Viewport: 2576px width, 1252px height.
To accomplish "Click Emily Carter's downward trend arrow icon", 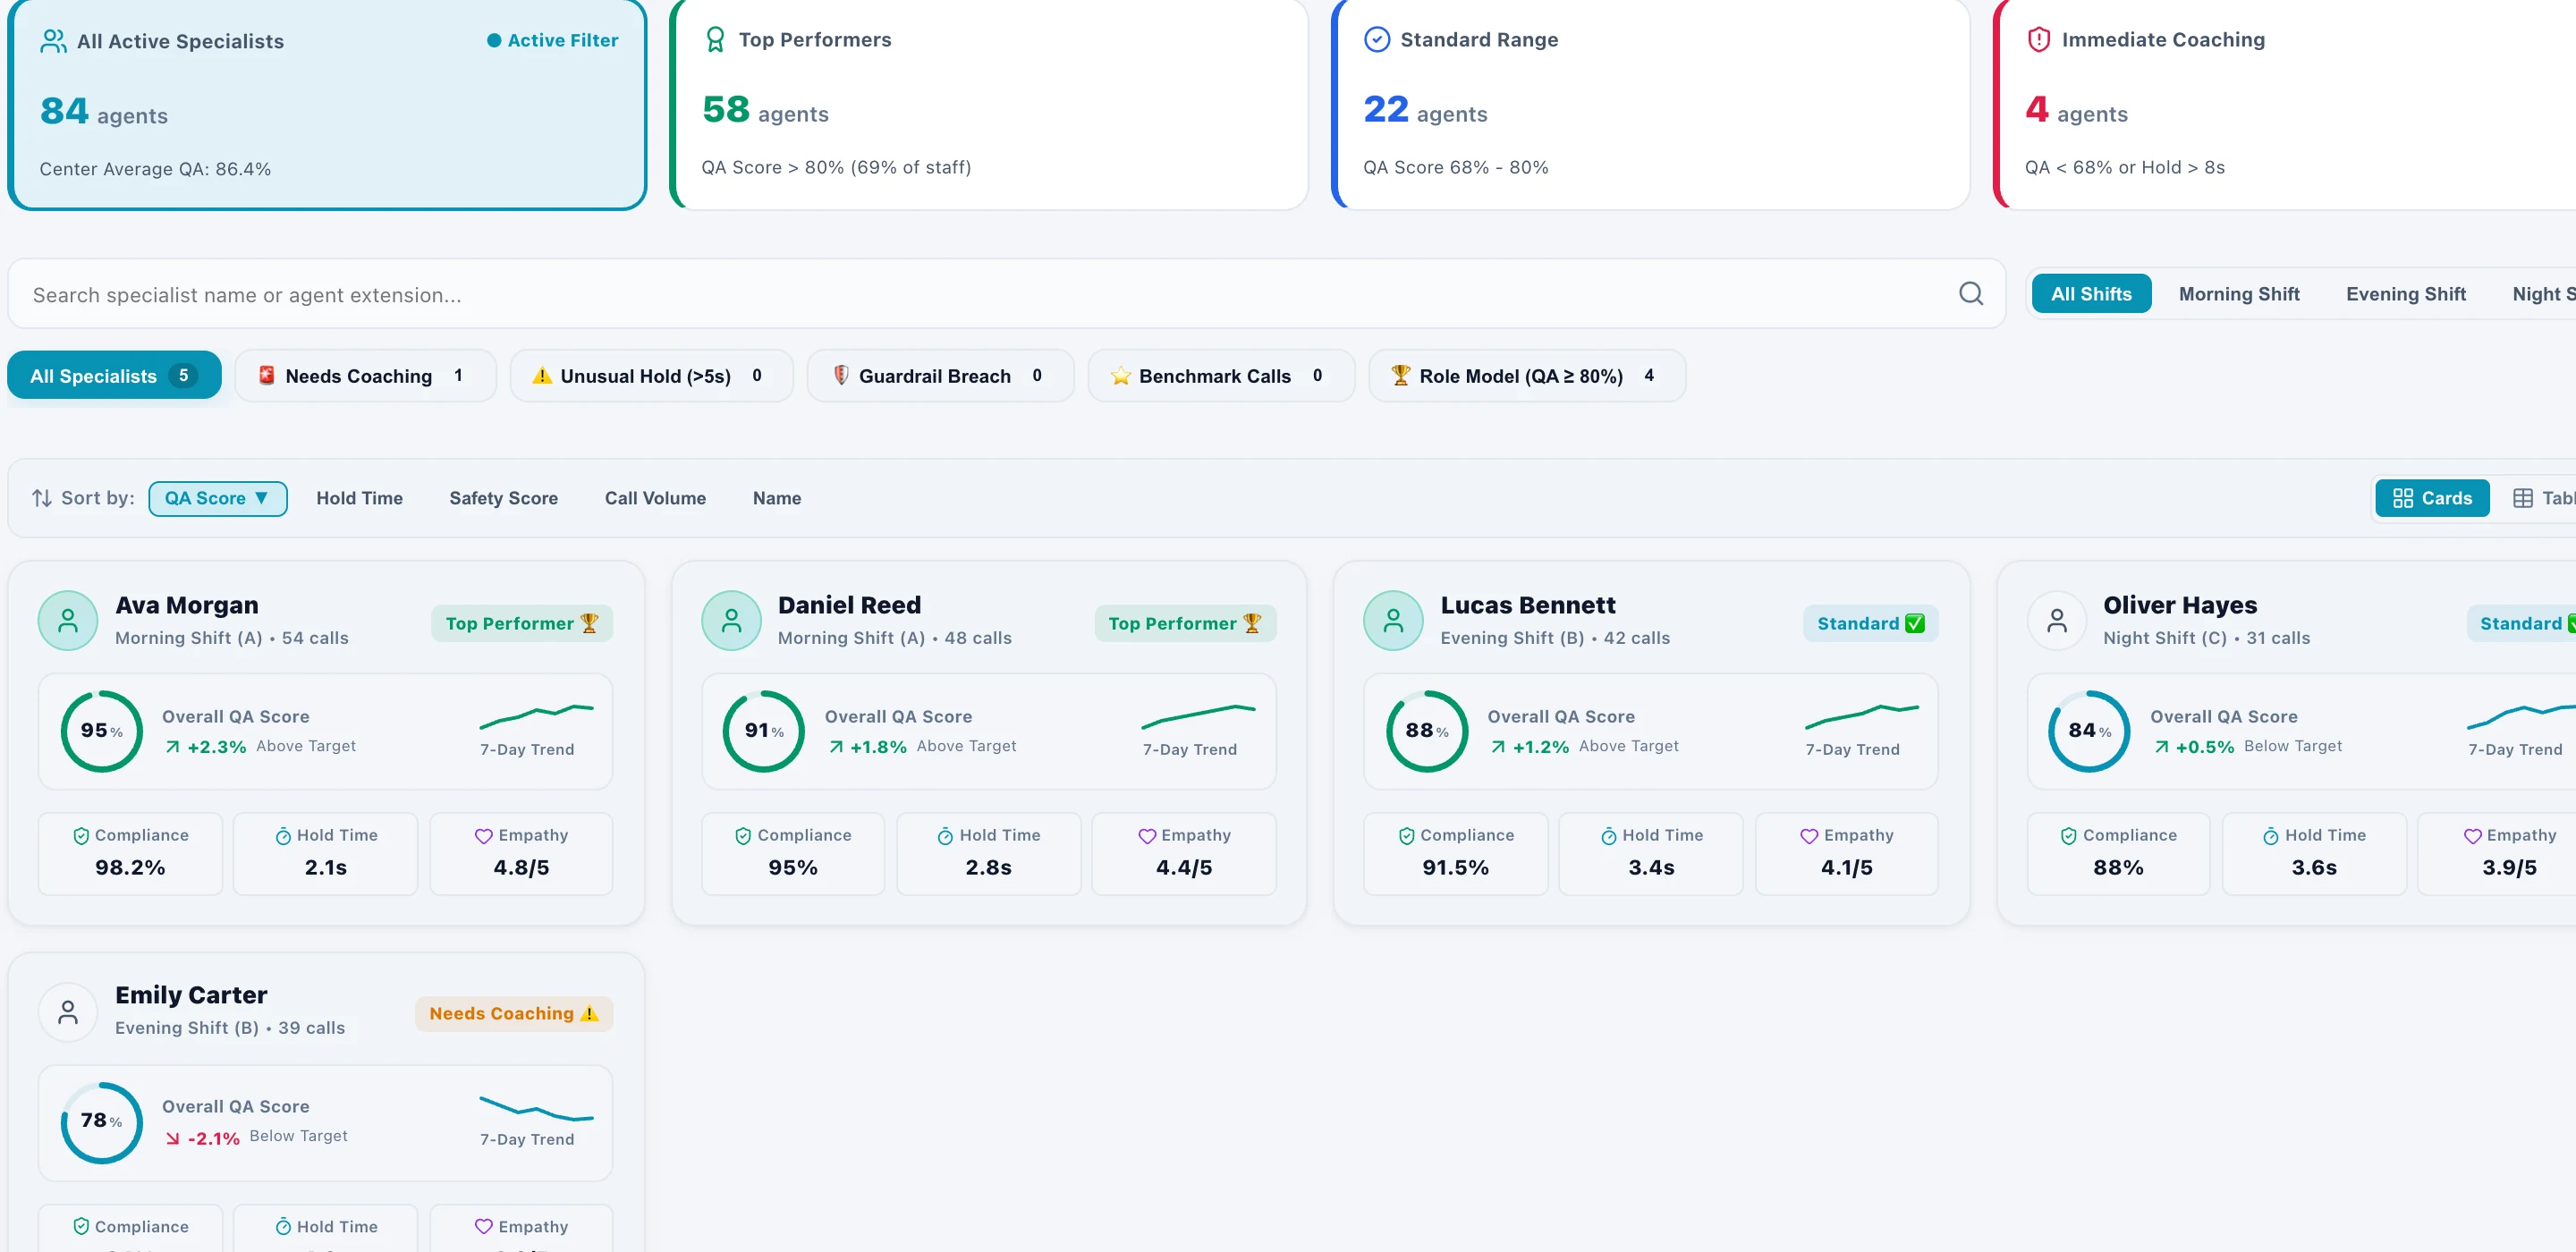I will 172,1138.
